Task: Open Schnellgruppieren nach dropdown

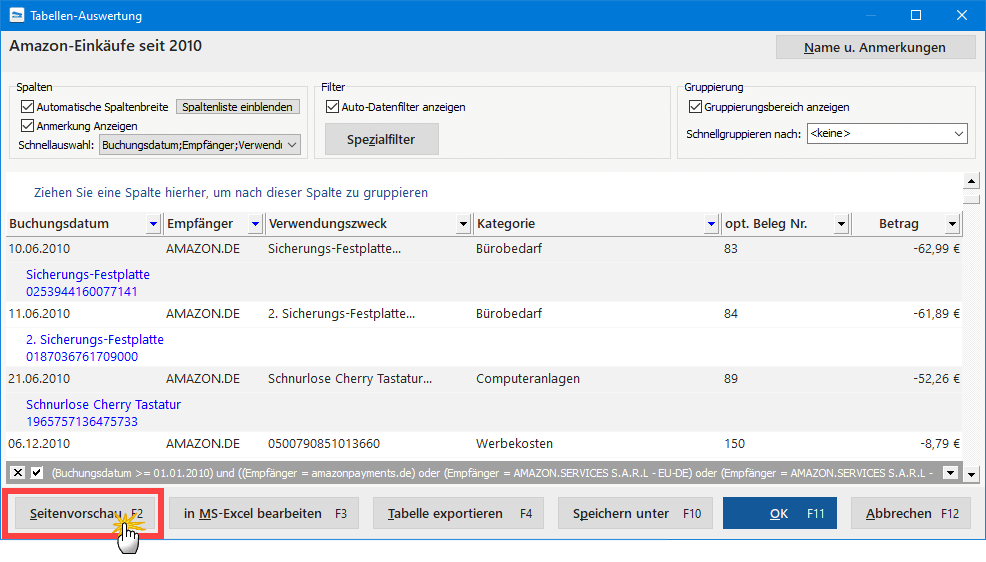Action: click(958, 133)
